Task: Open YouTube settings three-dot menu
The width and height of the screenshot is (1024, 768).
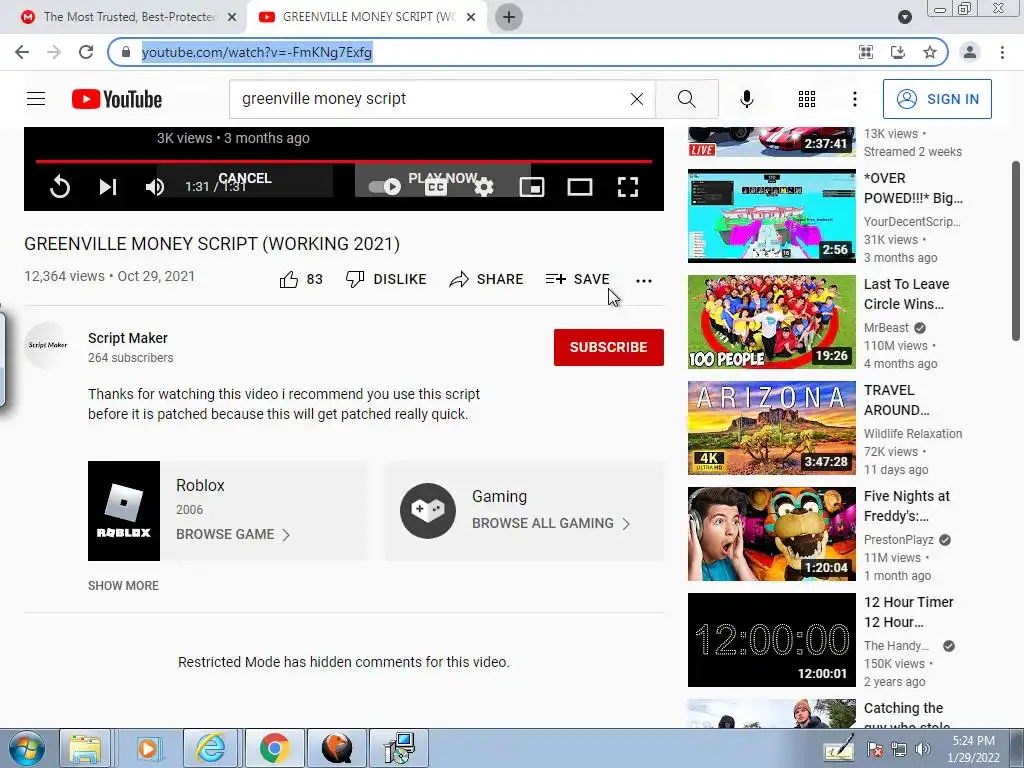Action: point(854,99)
